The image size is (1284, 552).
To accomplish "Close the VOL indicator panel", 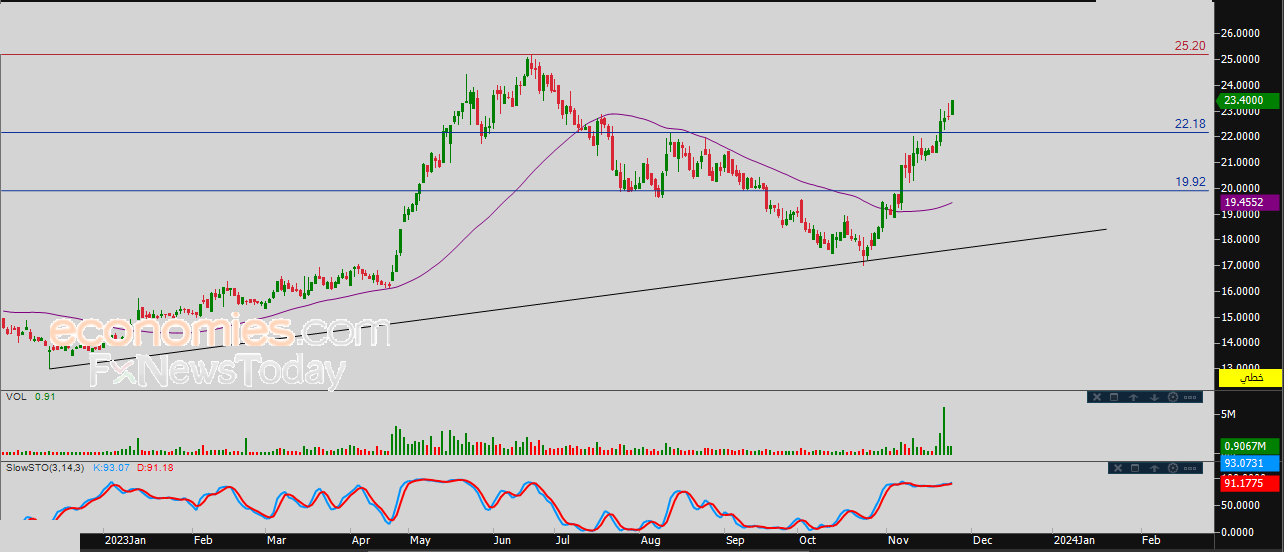I will click(x=1097, y=397).
